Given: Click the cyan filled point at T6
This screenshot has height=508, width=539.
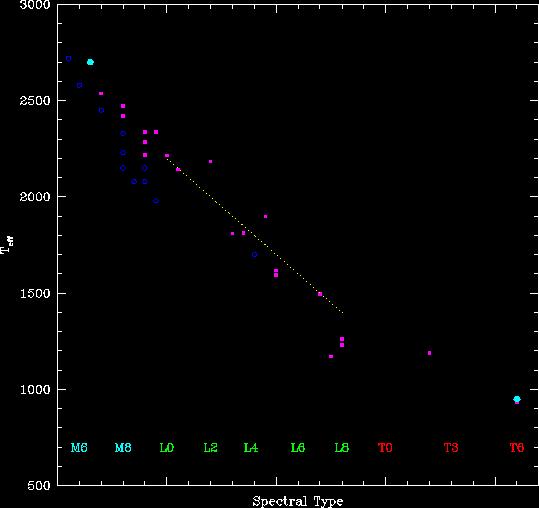Looking at the screenshot, I should (517, 399).
